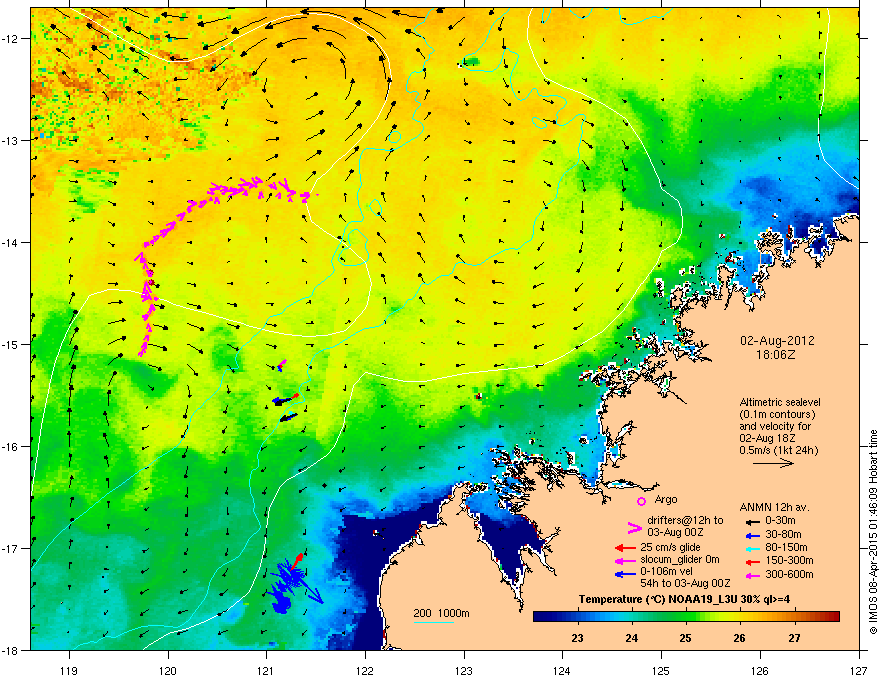Click the colorbar tick label 24
880x680 pixels.
631,638
